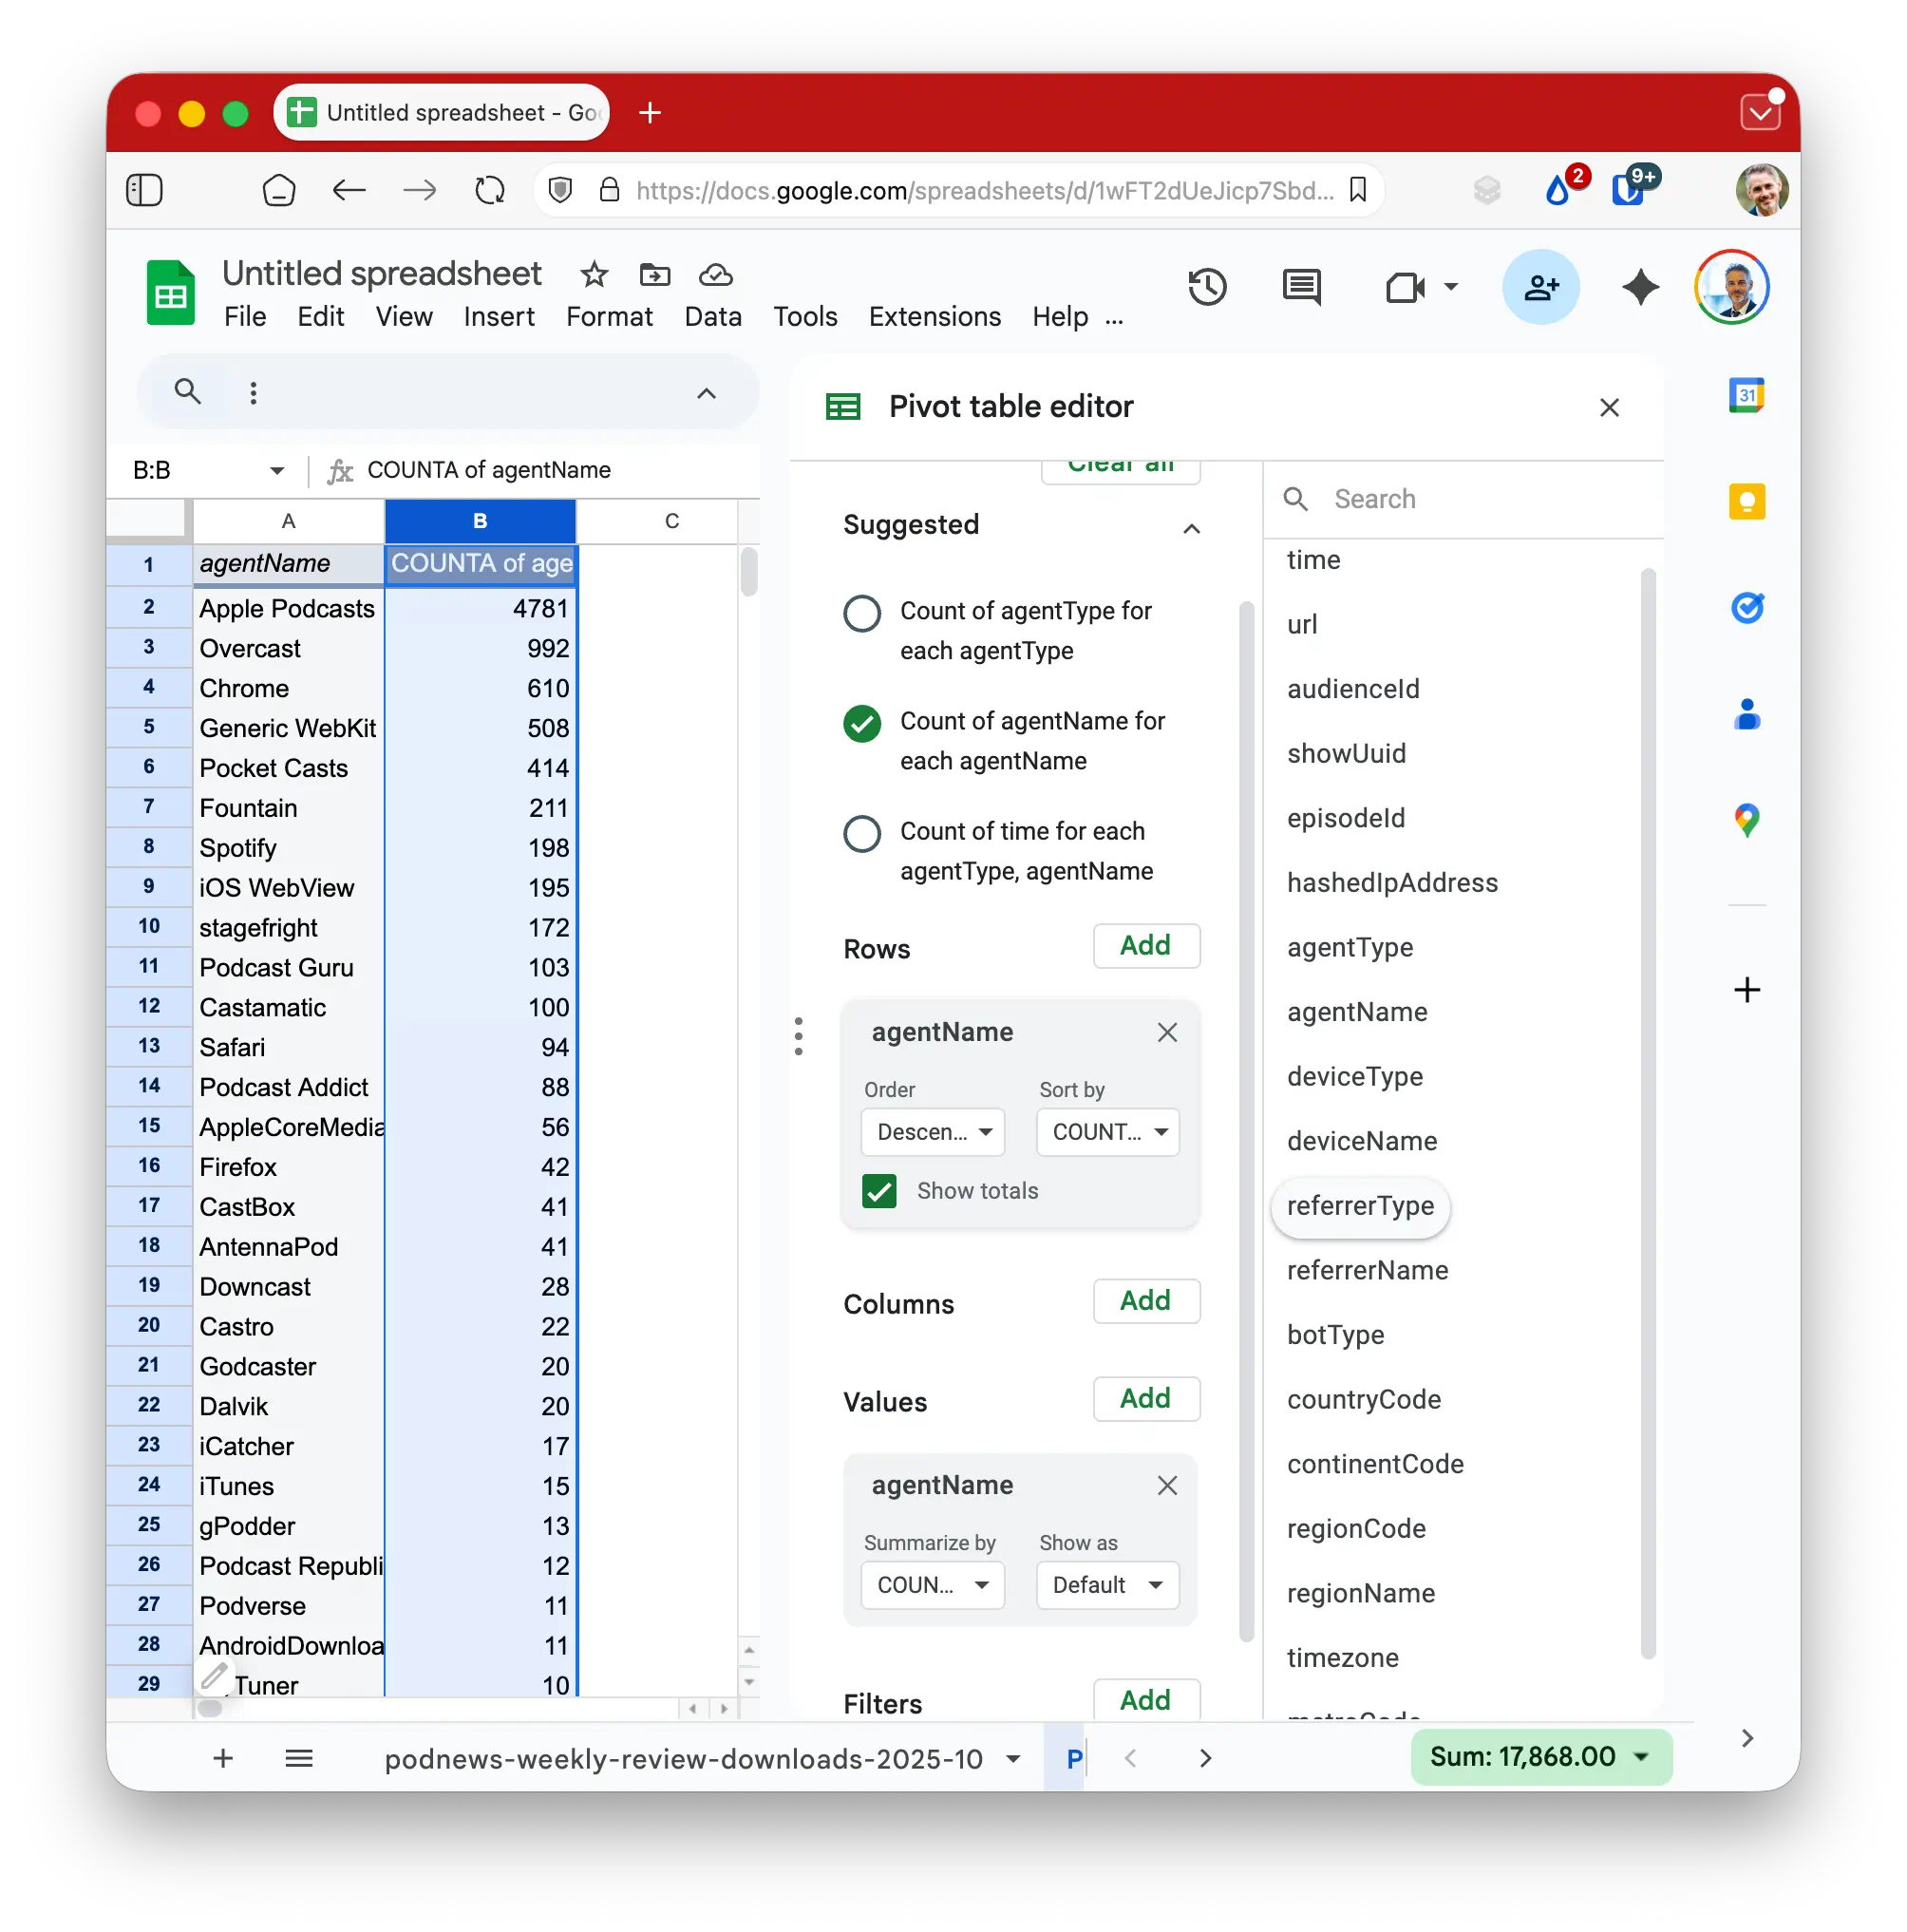Click the Gemini sparkle icon
The height and width of the screenshot is (1932, 1907).
click(1640, 288)
